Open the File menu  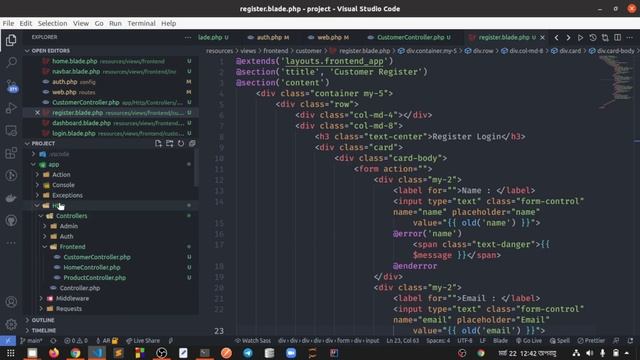(x=8, y=23)
